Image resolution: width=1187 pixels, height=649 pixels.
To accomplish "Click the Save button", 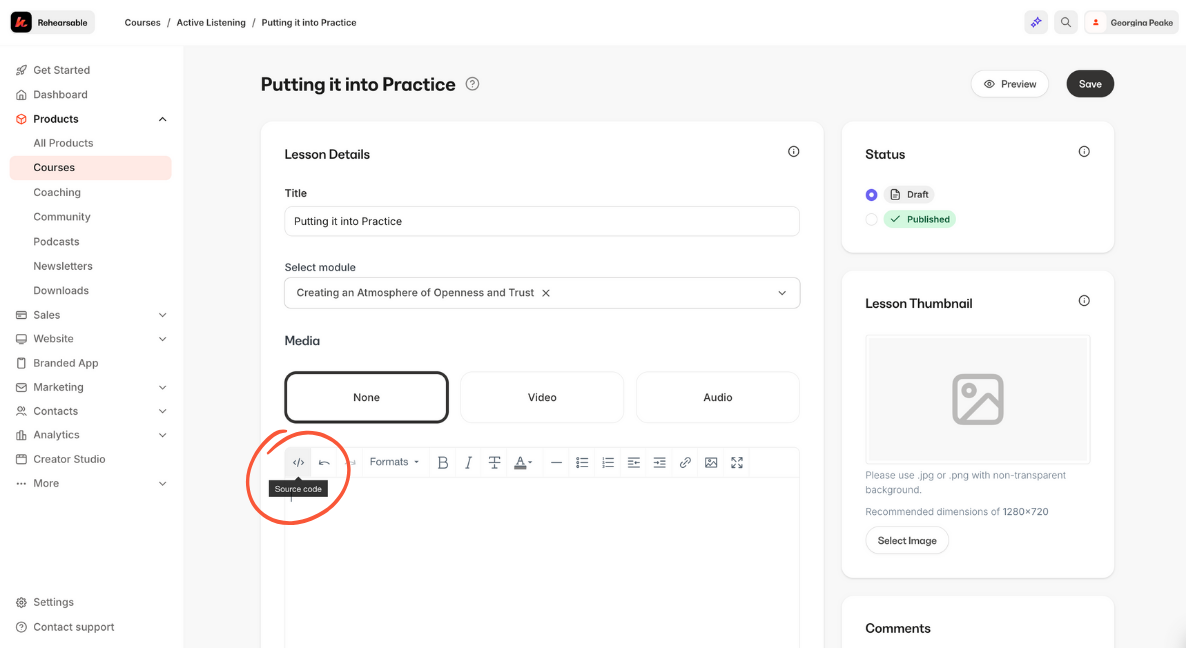I will click(1089, 84).
